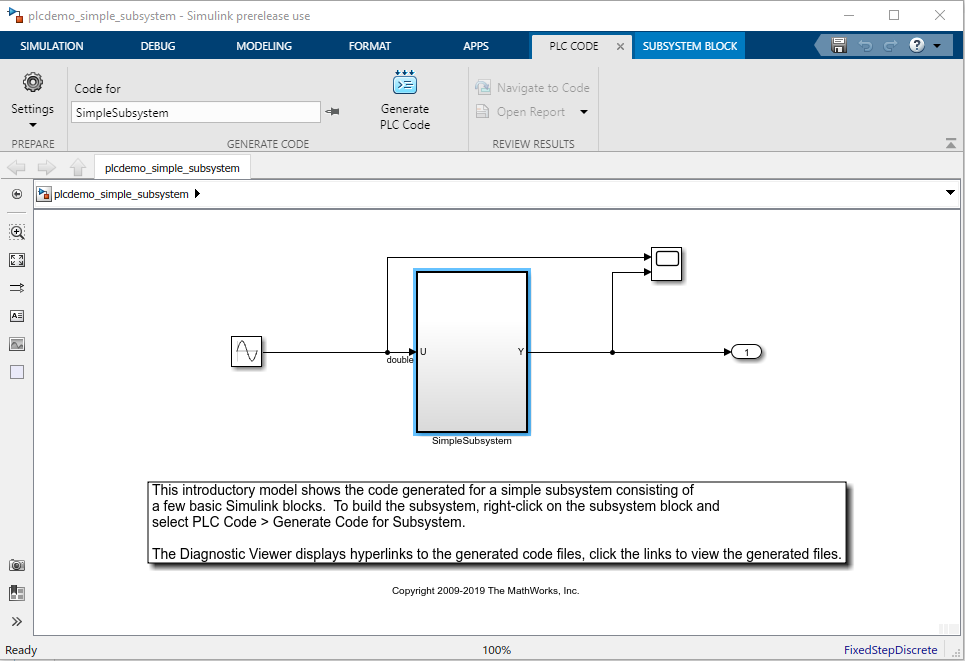Click the Simulink icon in title bar
The height and width of the screenshot is (661, 965).
pos(15,14)
